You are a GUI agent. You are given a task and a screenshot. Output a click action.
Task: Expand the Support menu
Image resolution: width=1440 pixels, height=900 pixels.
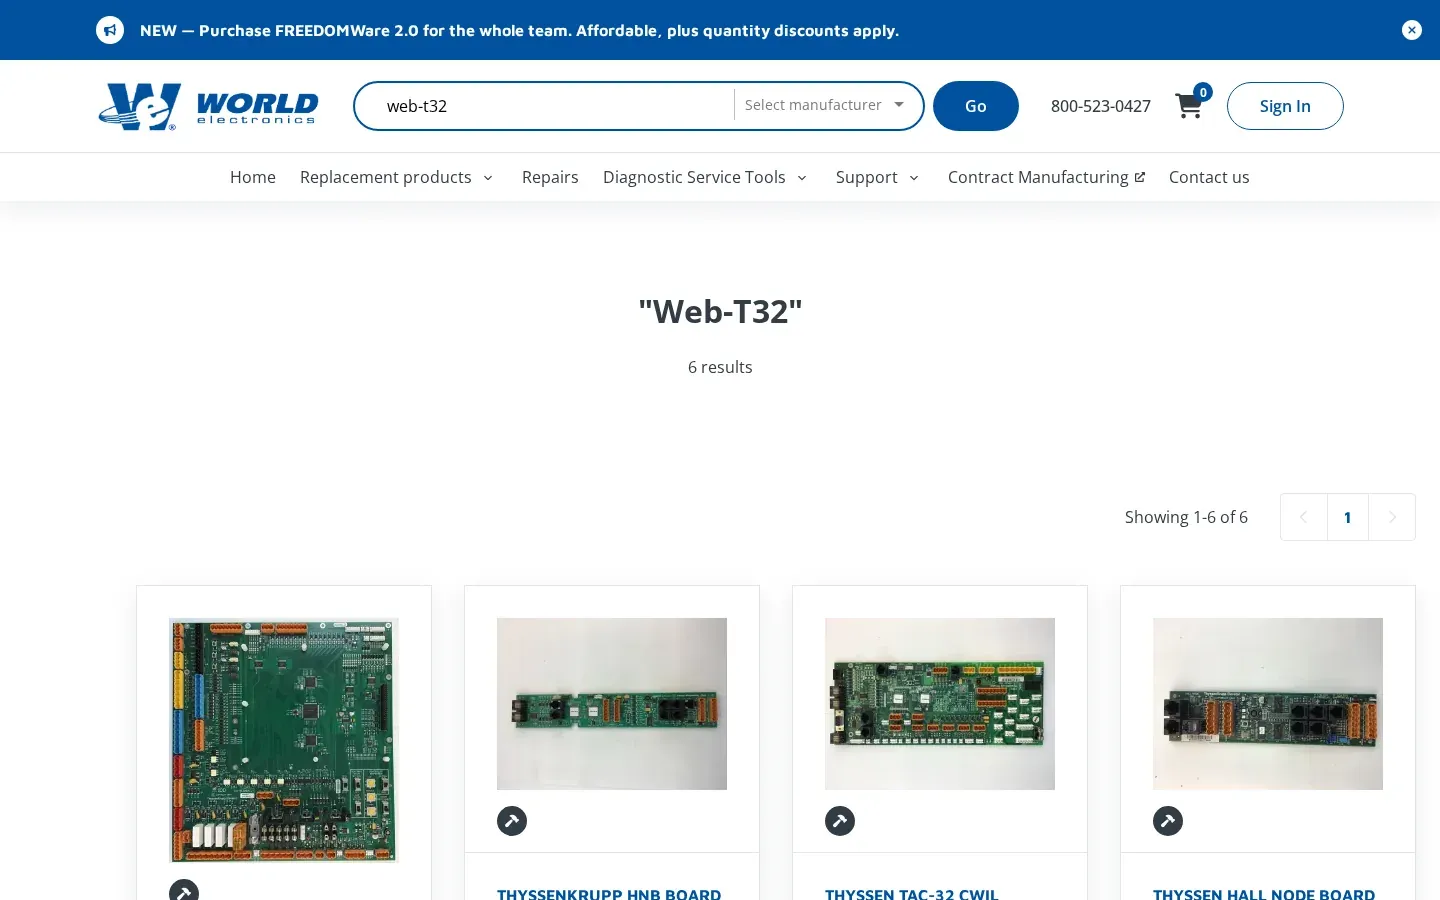coord(877,177)
